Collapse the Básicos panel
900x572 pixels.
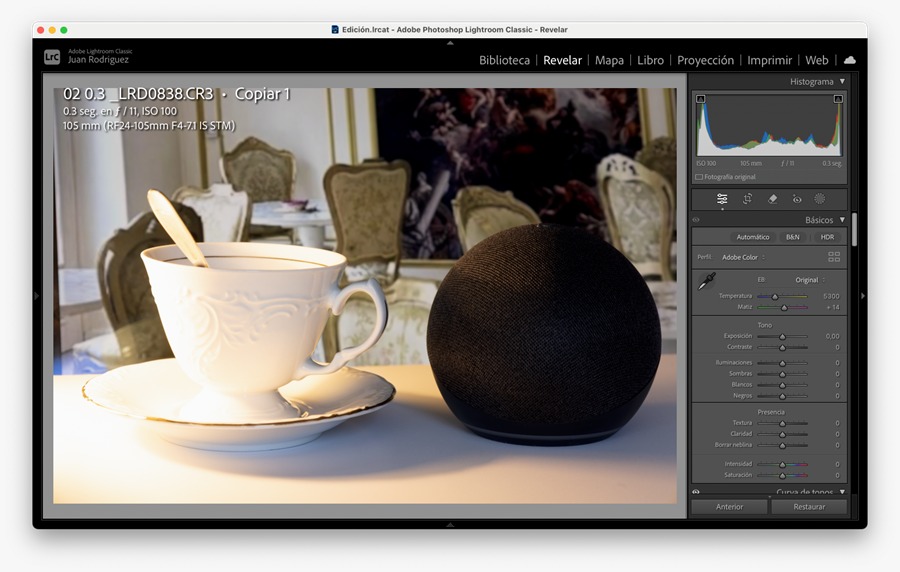click(842, 220)
